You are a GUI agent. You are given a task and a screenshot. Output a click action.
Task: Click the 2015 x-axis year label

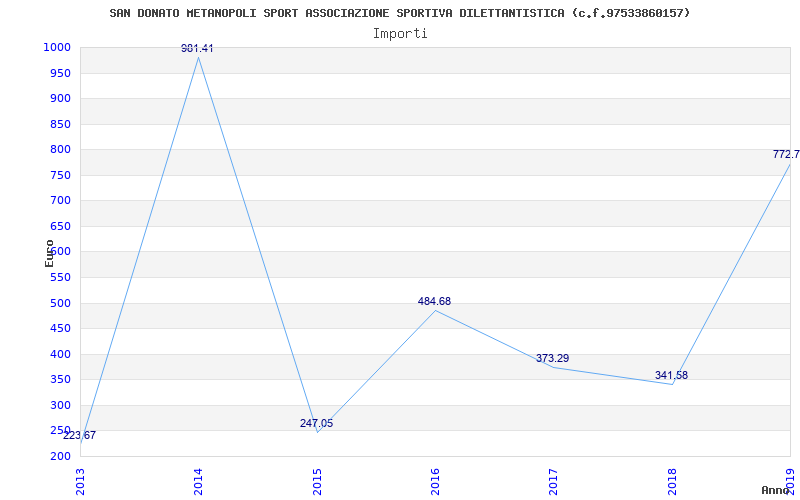(x=317, y=481)
